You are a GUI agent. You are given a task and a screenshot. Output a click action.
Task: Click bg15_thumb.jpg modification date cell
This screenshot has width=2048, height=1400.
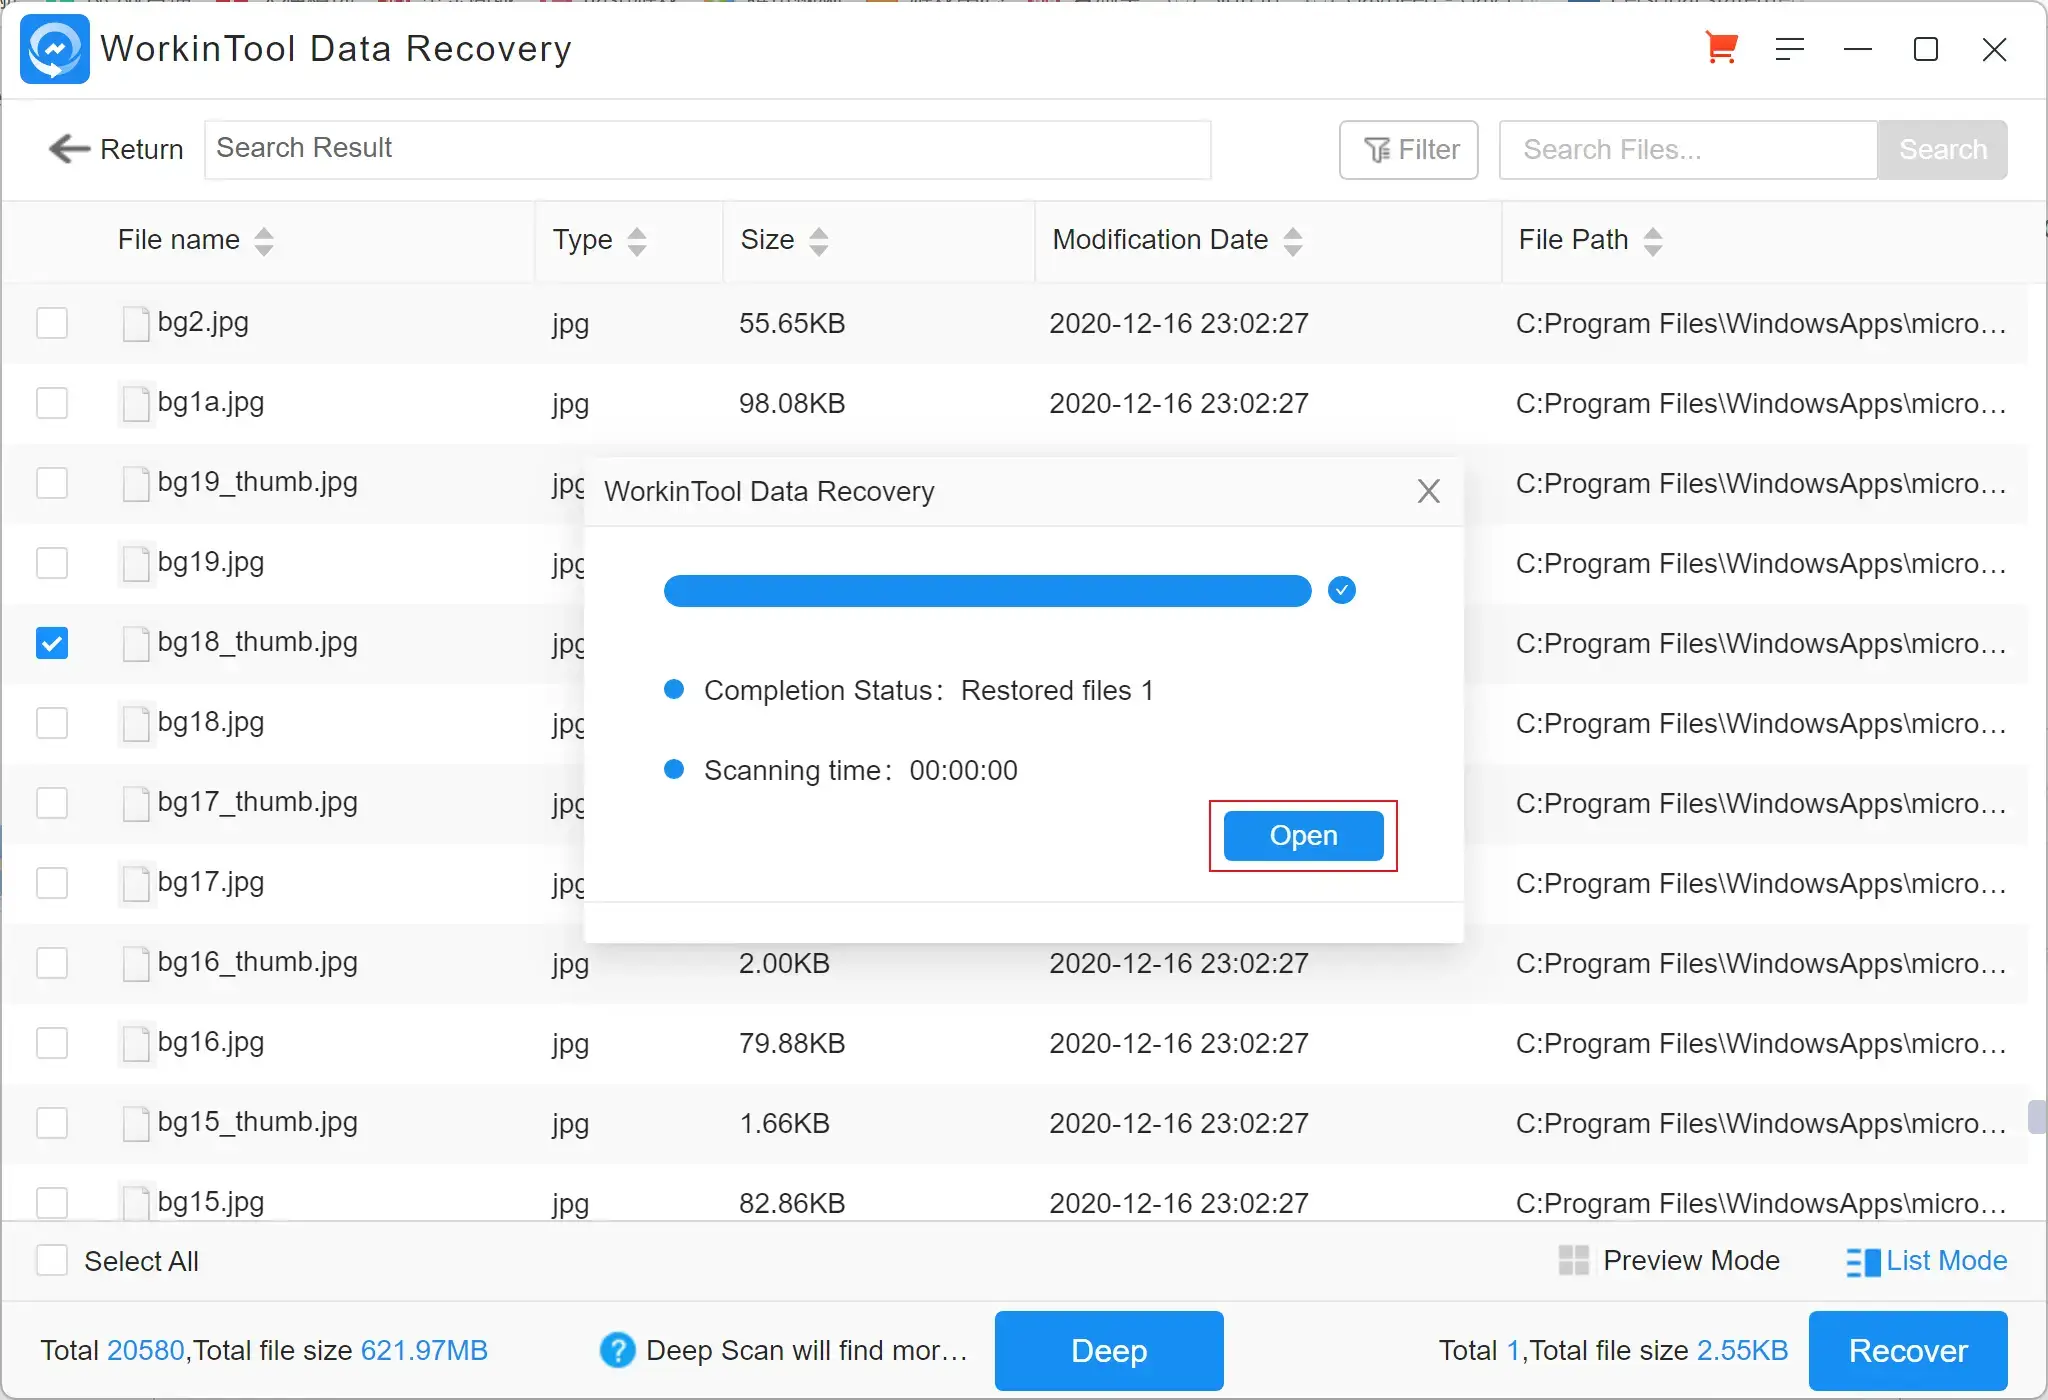click(1179, 1123)
